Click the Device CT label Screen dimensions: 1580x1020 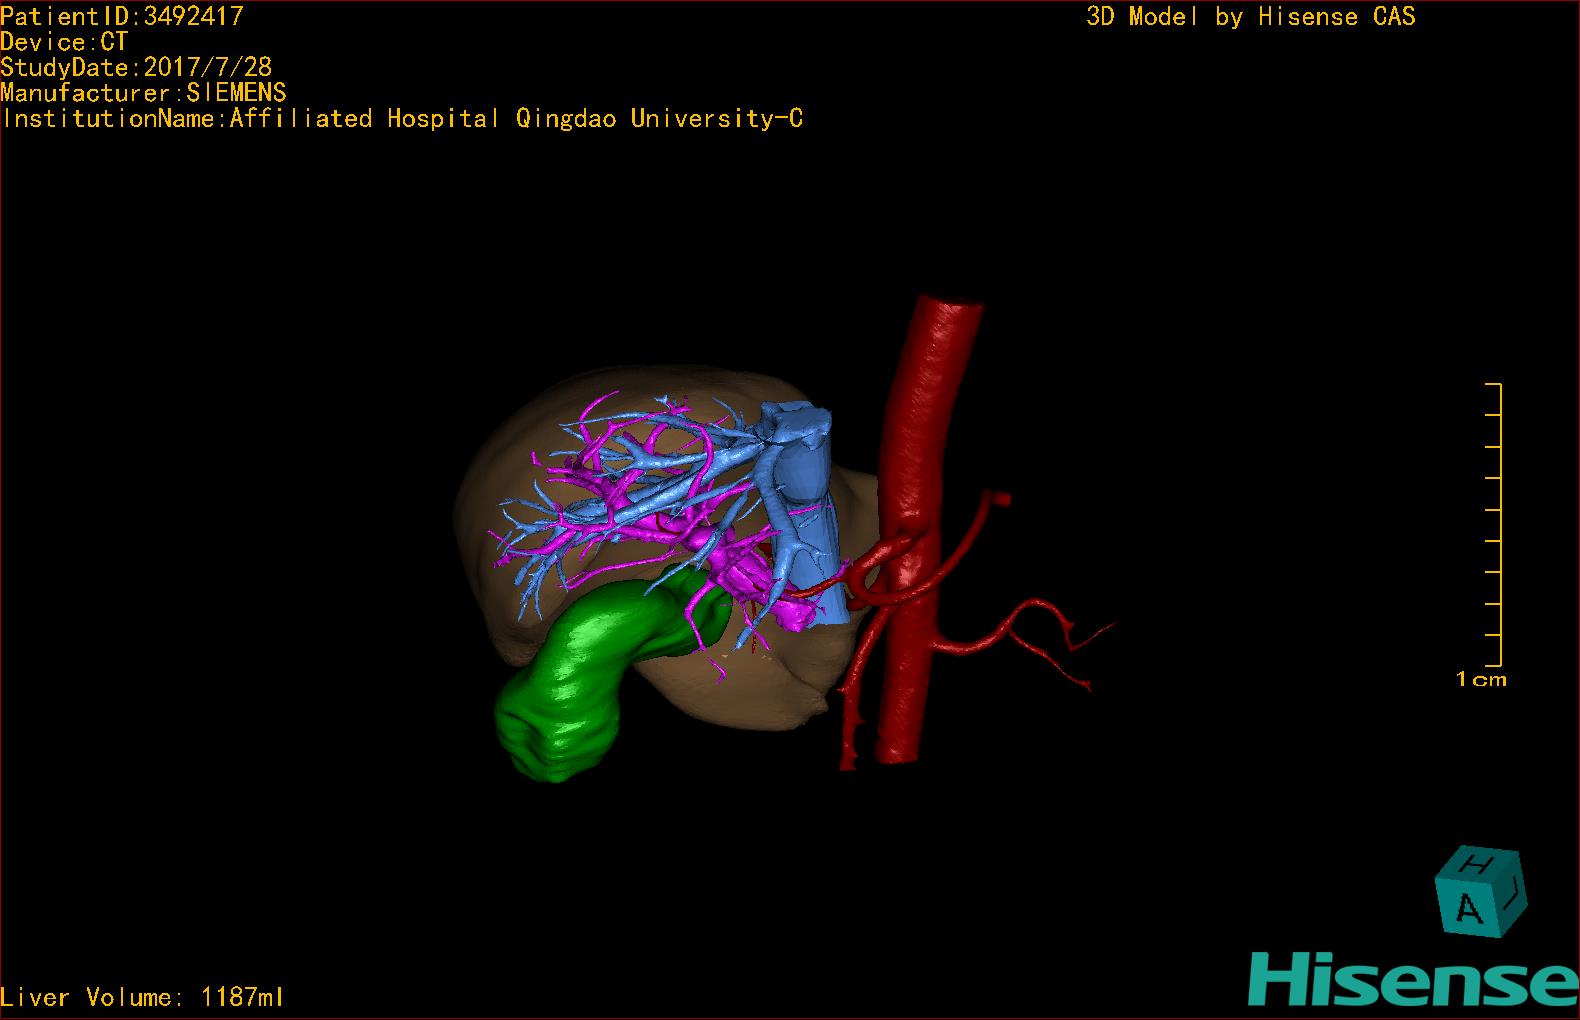[64, 42]
